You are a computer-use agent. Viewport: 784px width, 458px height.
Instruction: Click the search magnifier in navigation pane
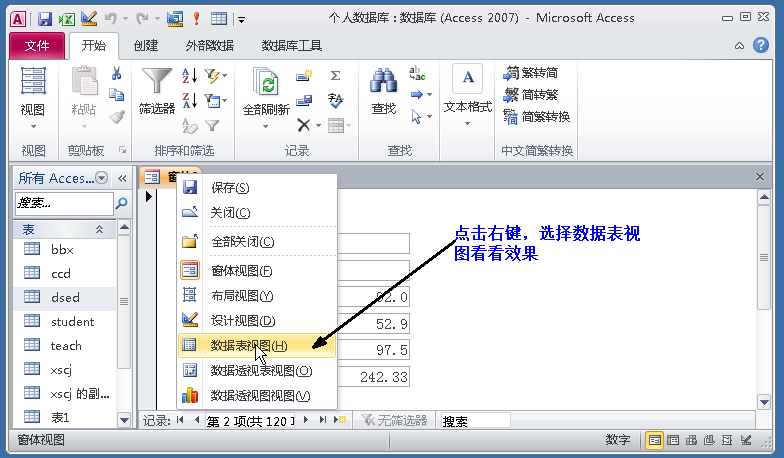[122, 203]
